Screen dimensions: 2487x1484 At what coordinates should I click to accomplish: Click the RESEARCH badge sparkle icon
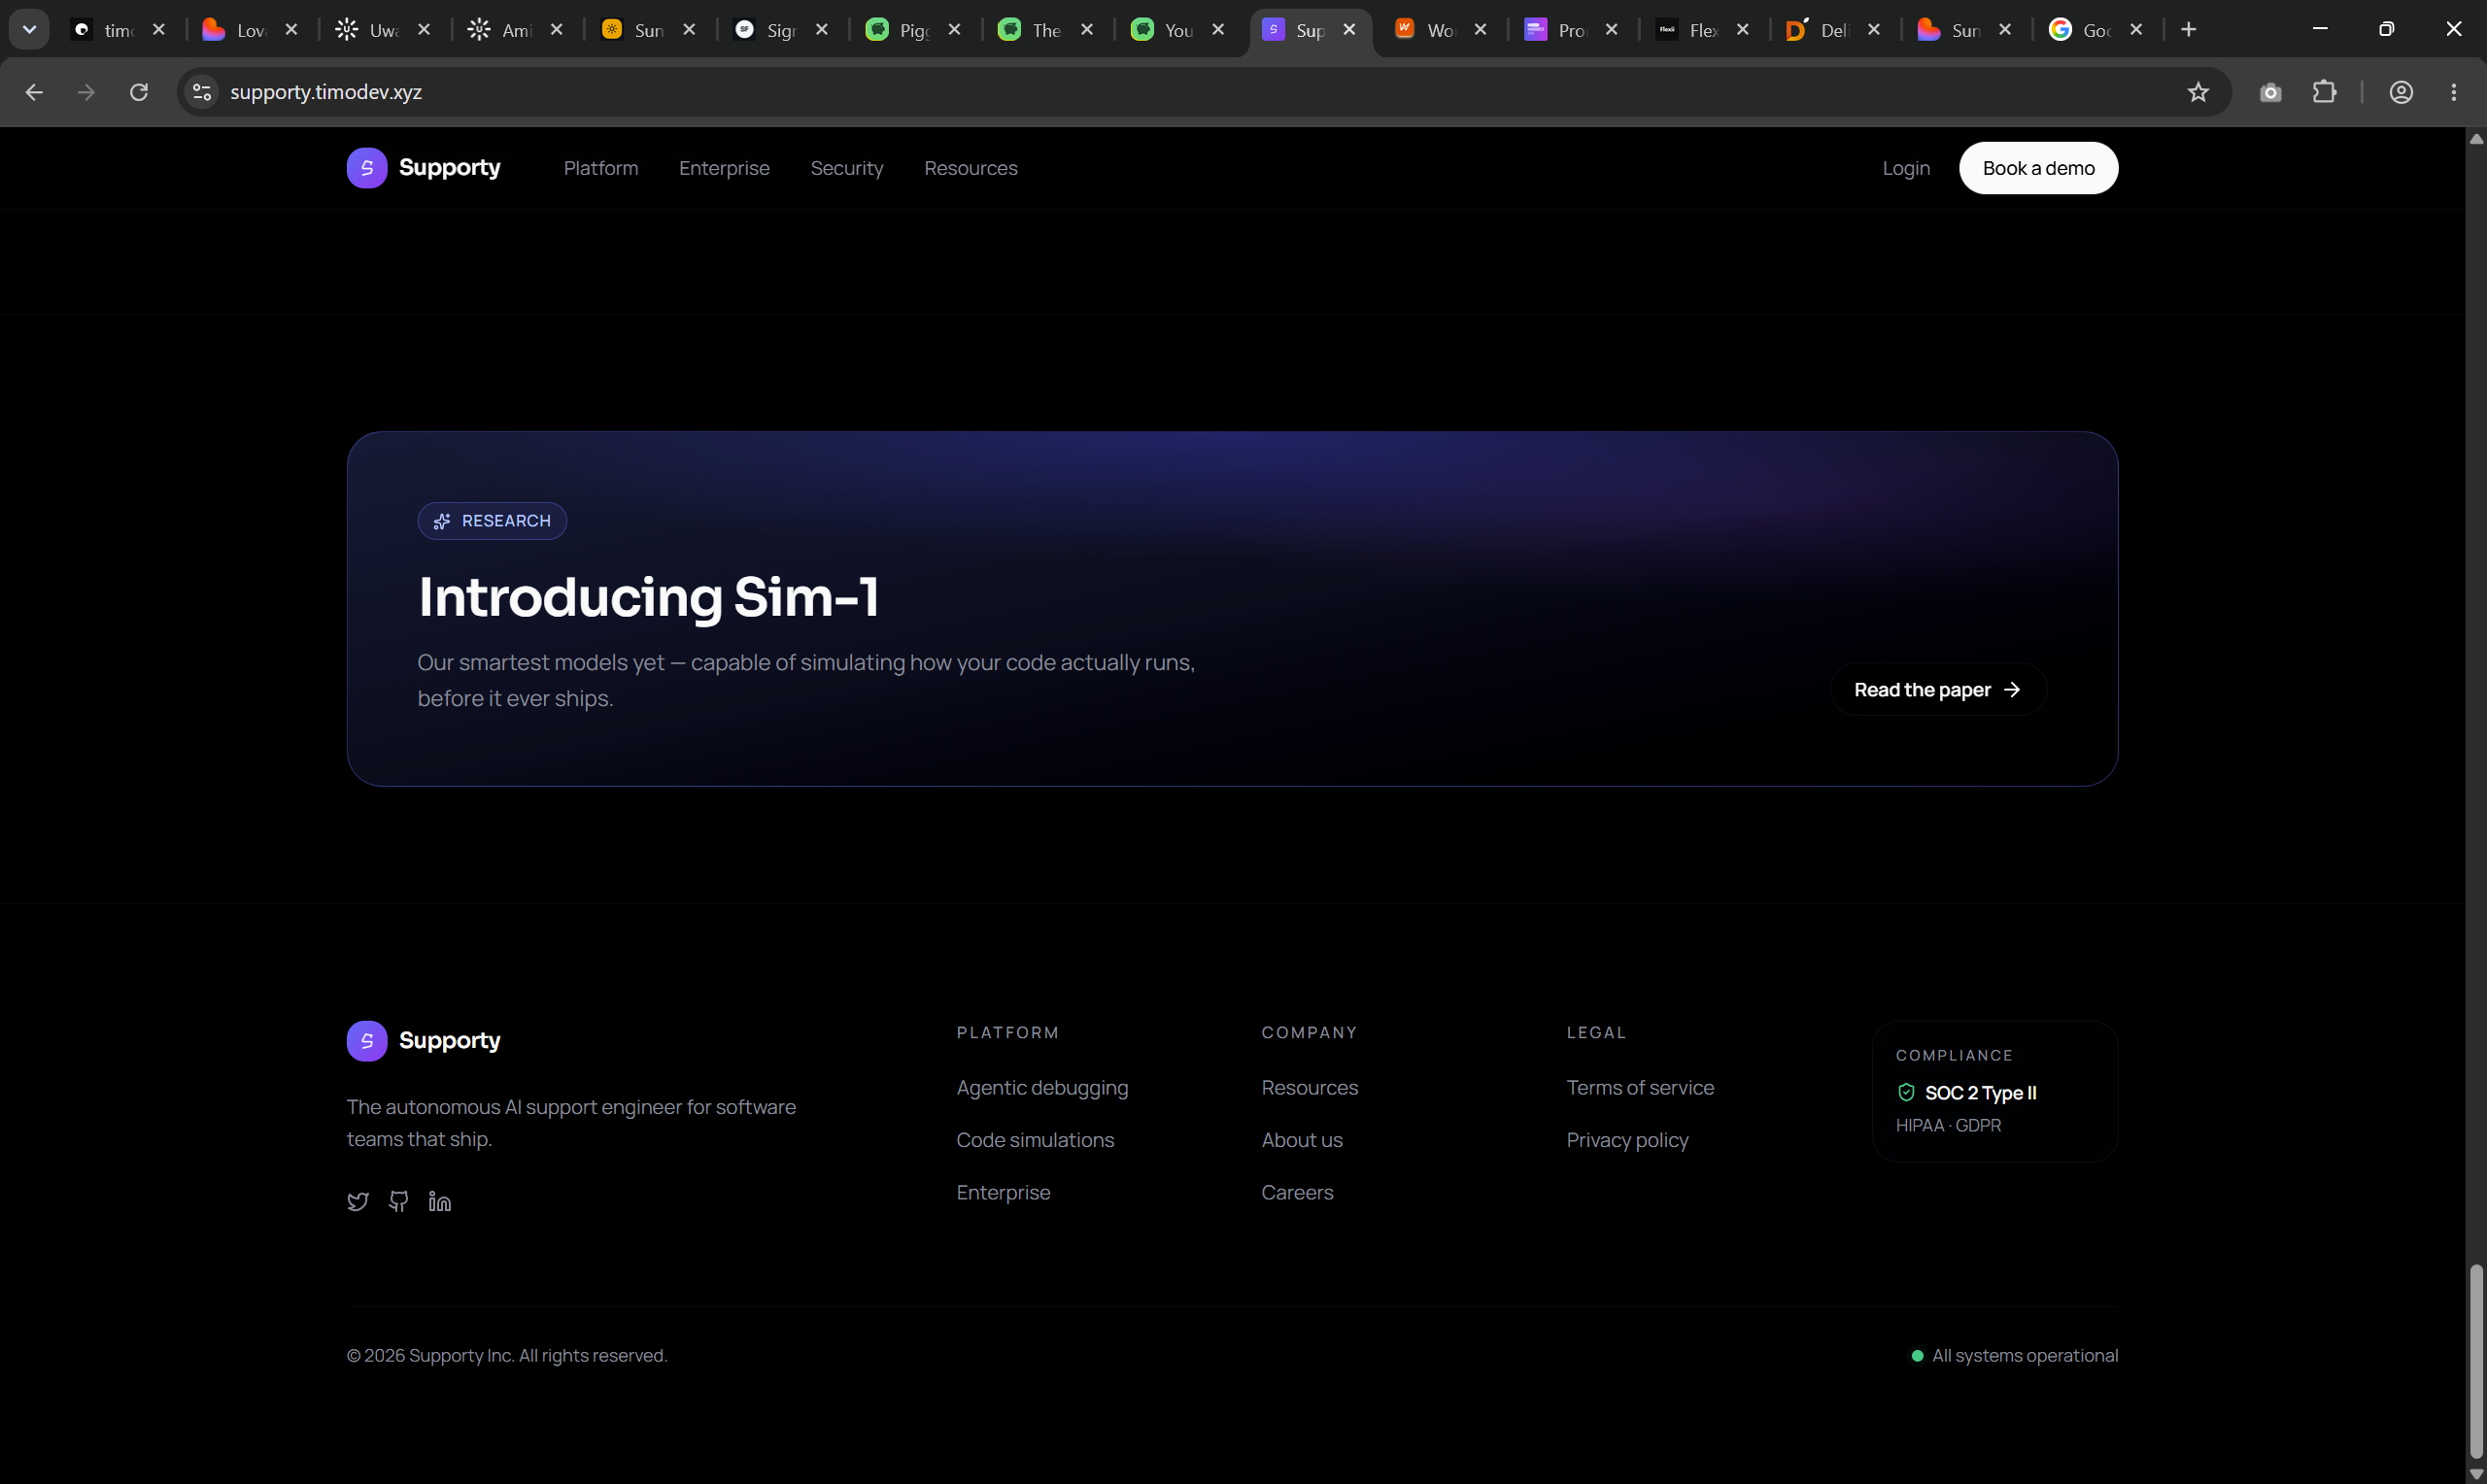[x=442, y=521]
